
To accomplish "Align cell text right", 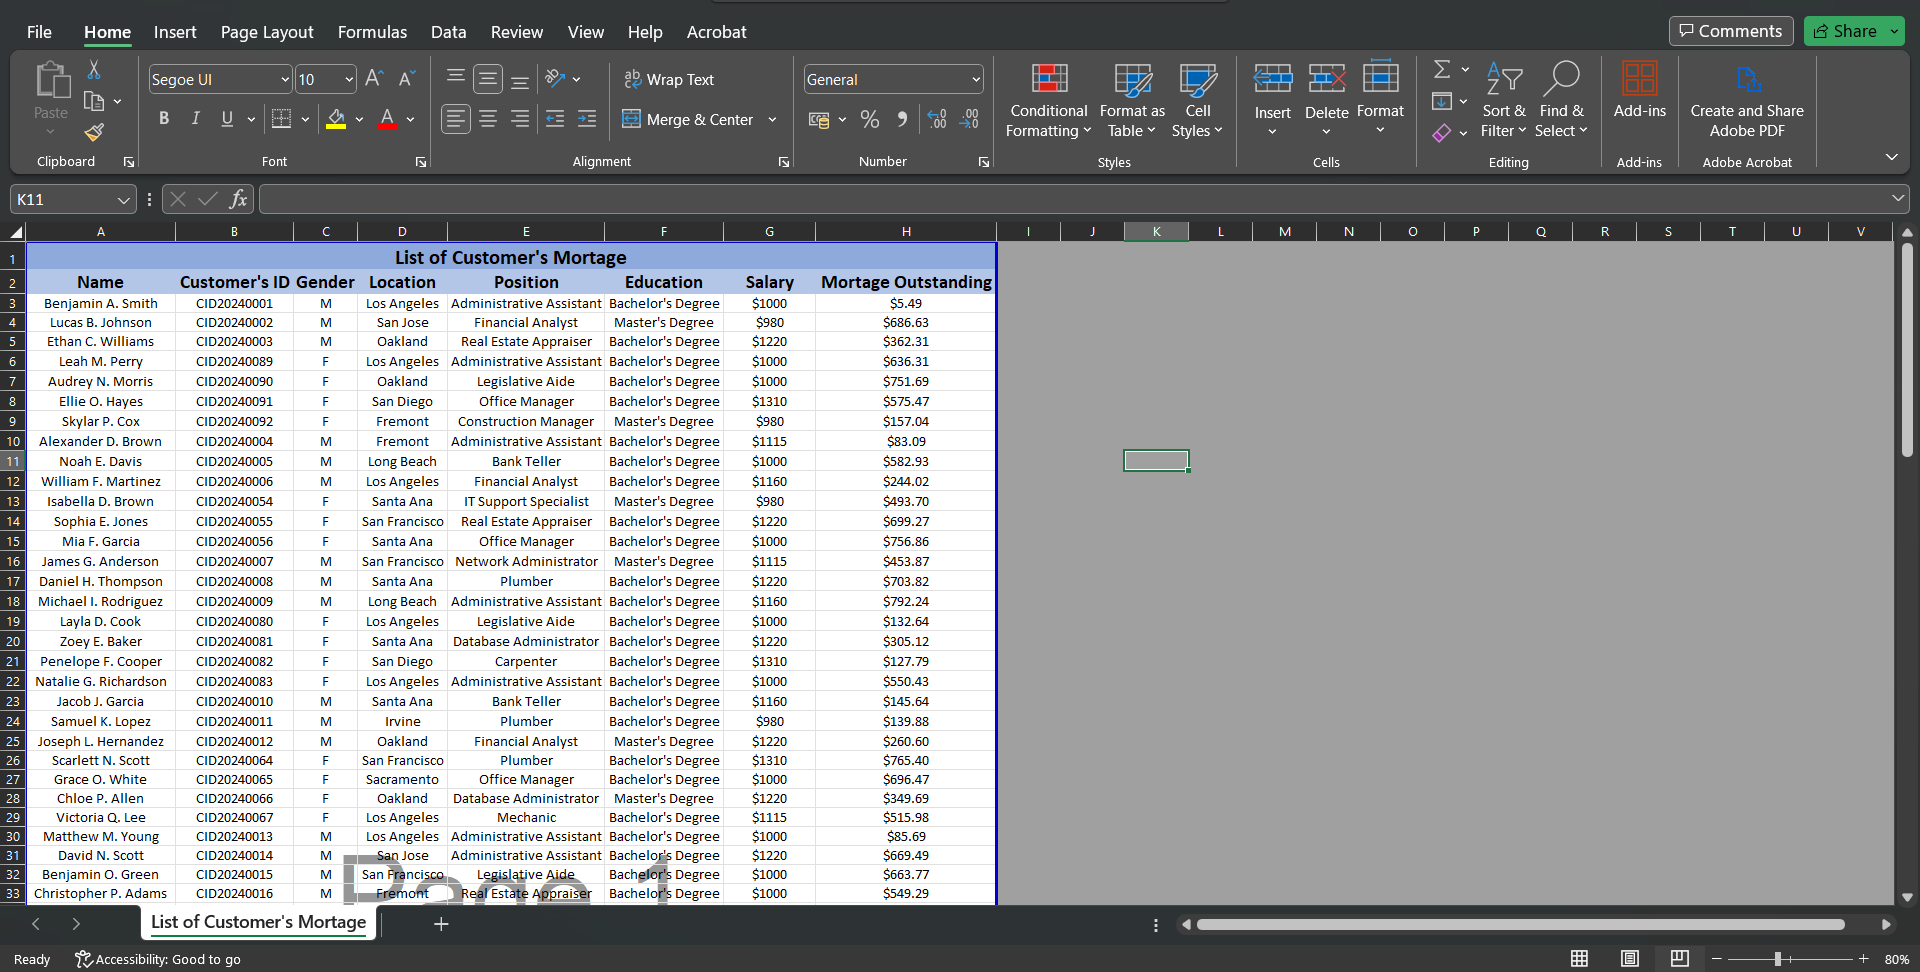I will pos(520,119).
